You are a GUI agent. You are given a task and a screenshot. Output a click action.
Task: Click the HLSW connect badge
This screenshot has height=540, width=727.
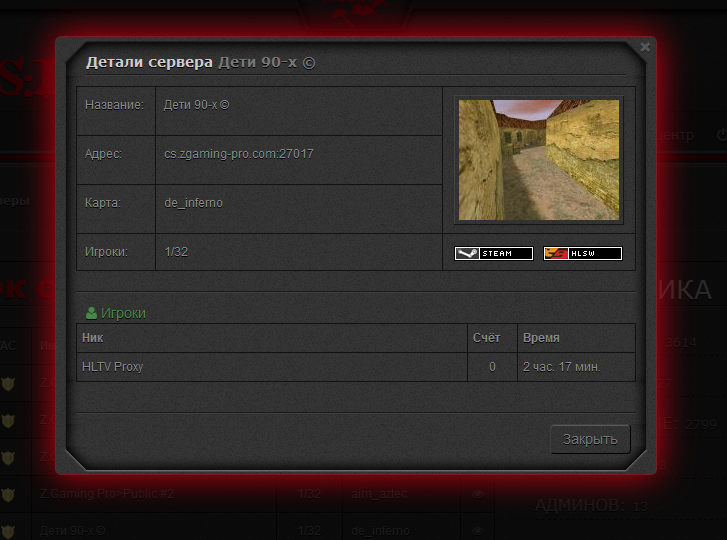[x=583, y=254]
